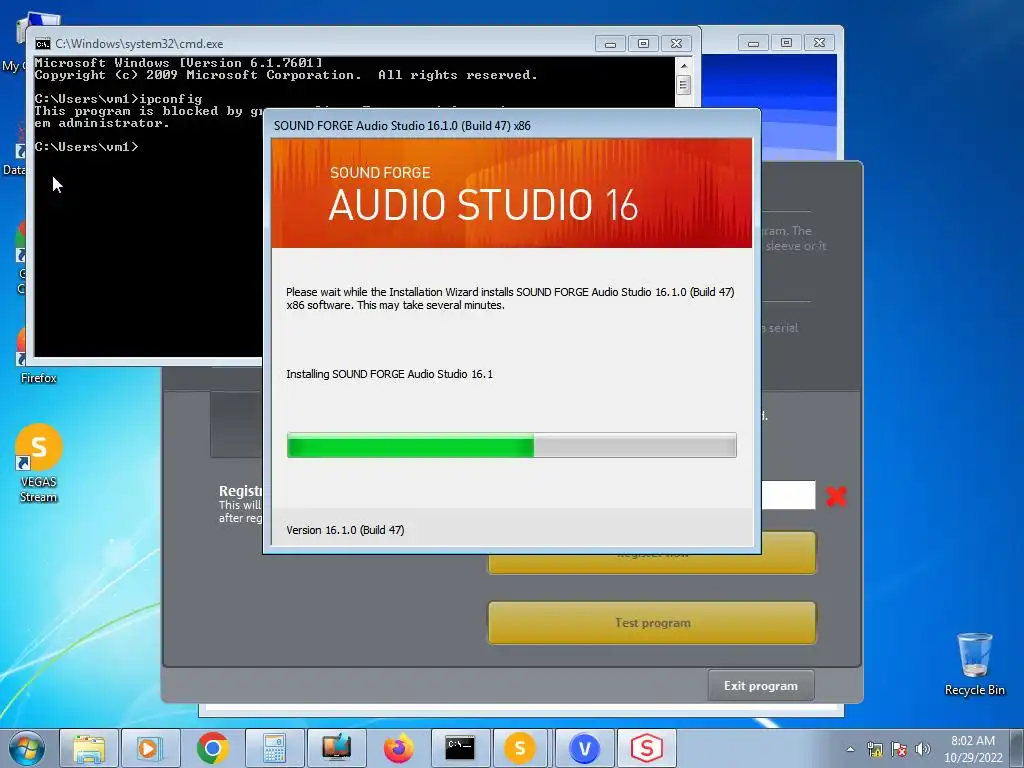
Task: Click the AUDIO STUDIO 16 banner
Action: point(511,193)
